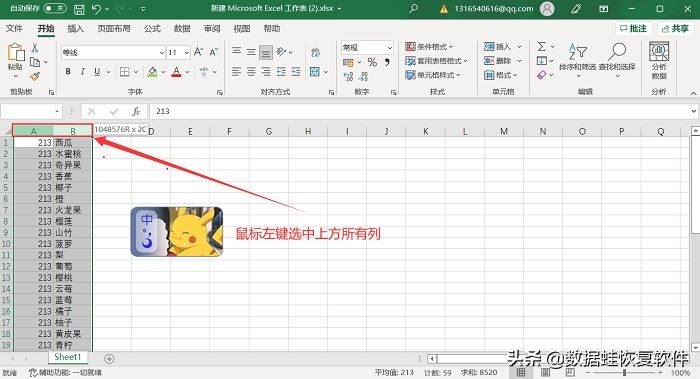Switch to Page Layout view in status bar
Viewport: 700px width, 379px height.
click(546, 372)
